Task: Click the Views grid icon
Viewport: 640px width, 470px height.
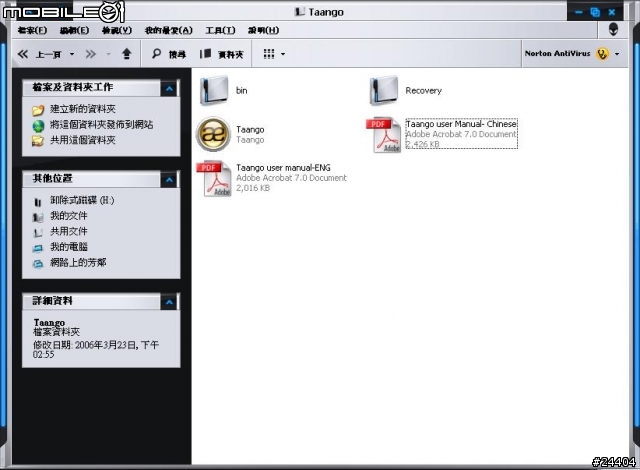Action: 269,54
